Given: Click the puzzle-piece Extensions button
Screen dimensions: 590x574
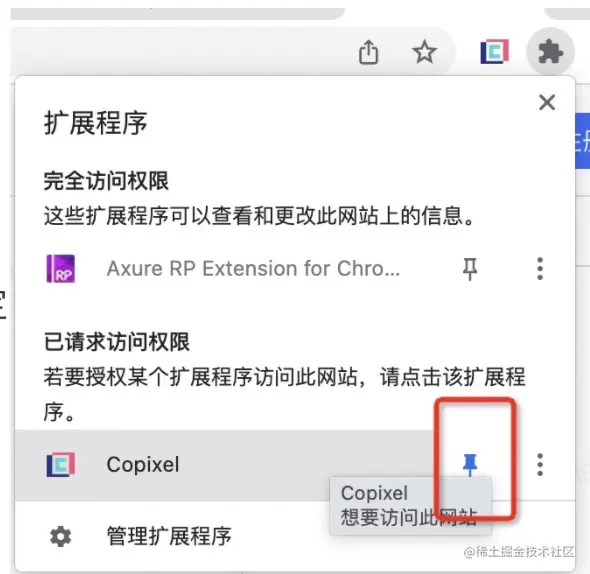Looking at the screenshot, I should point(550,52).
